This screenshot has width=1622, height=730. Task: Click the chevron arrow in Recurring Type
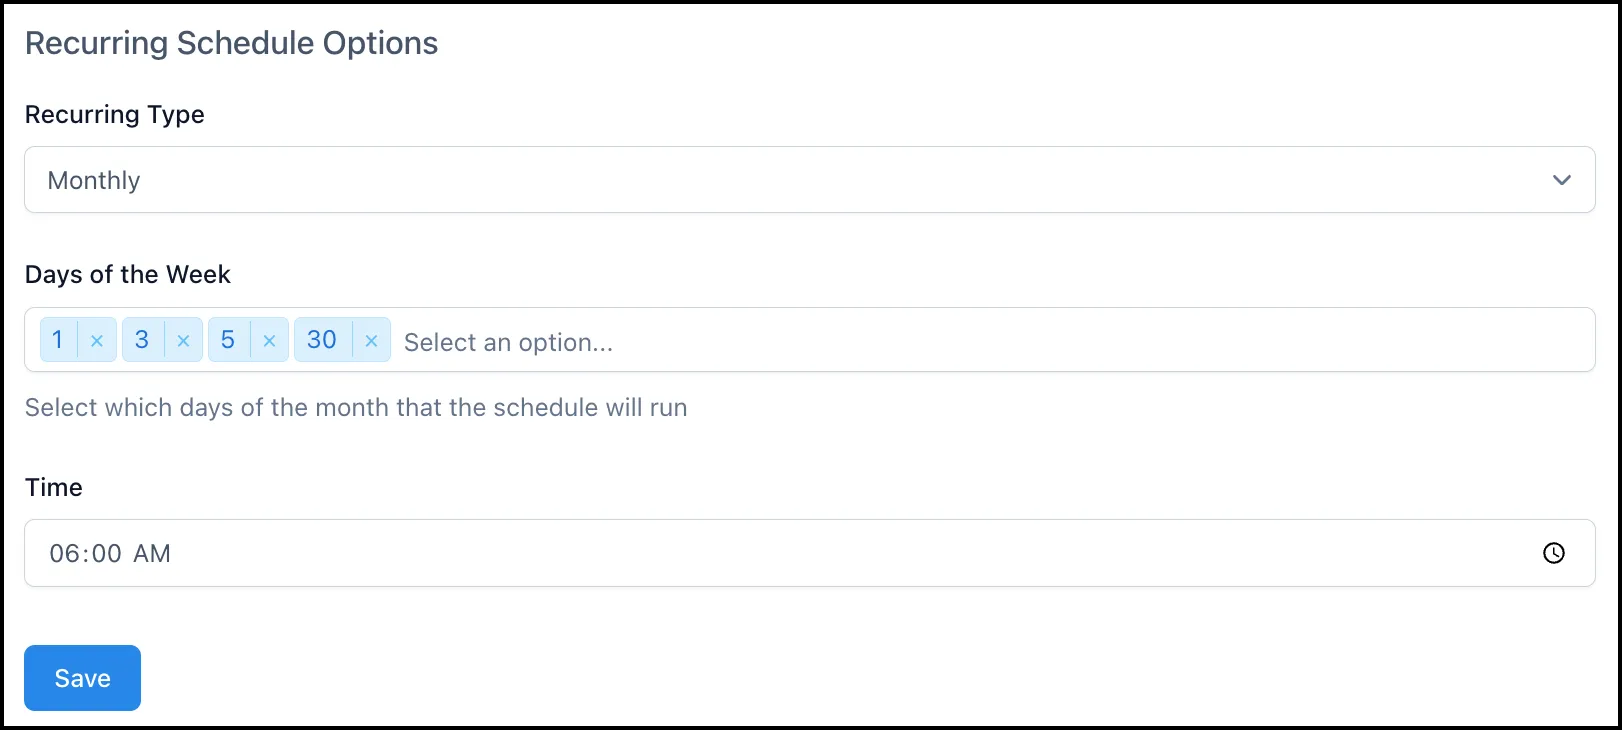coord(1561,180)
